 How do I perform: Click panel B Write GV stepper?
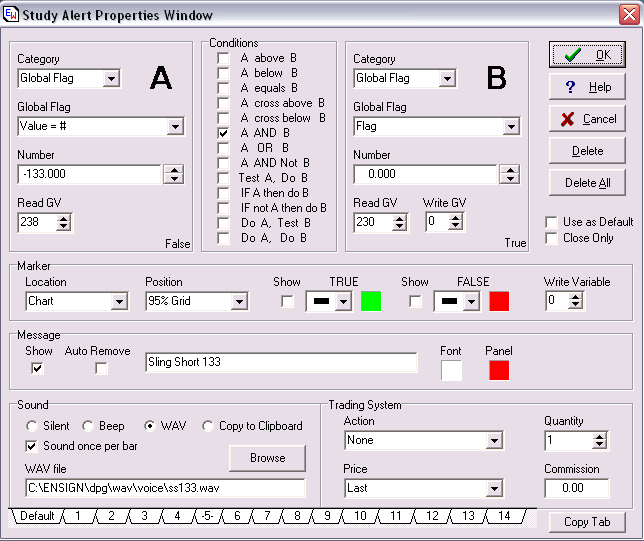[x=455, y=222]
